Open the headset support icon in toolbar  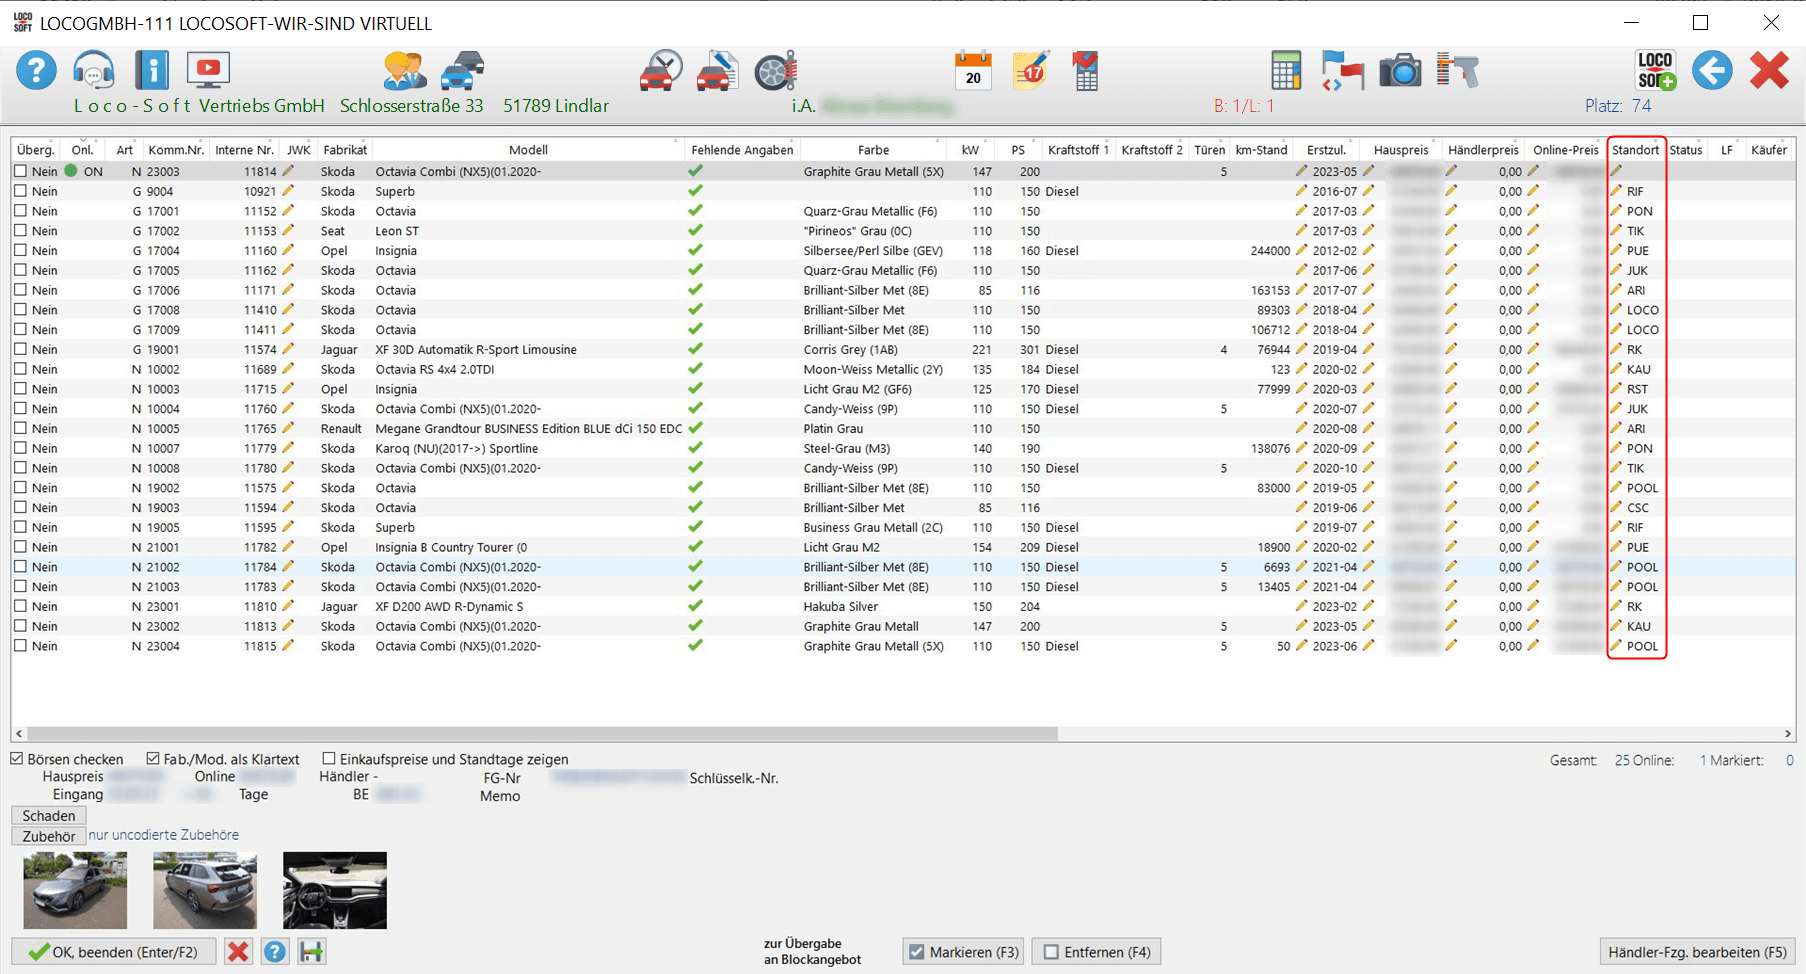click(x=93, y=71)
